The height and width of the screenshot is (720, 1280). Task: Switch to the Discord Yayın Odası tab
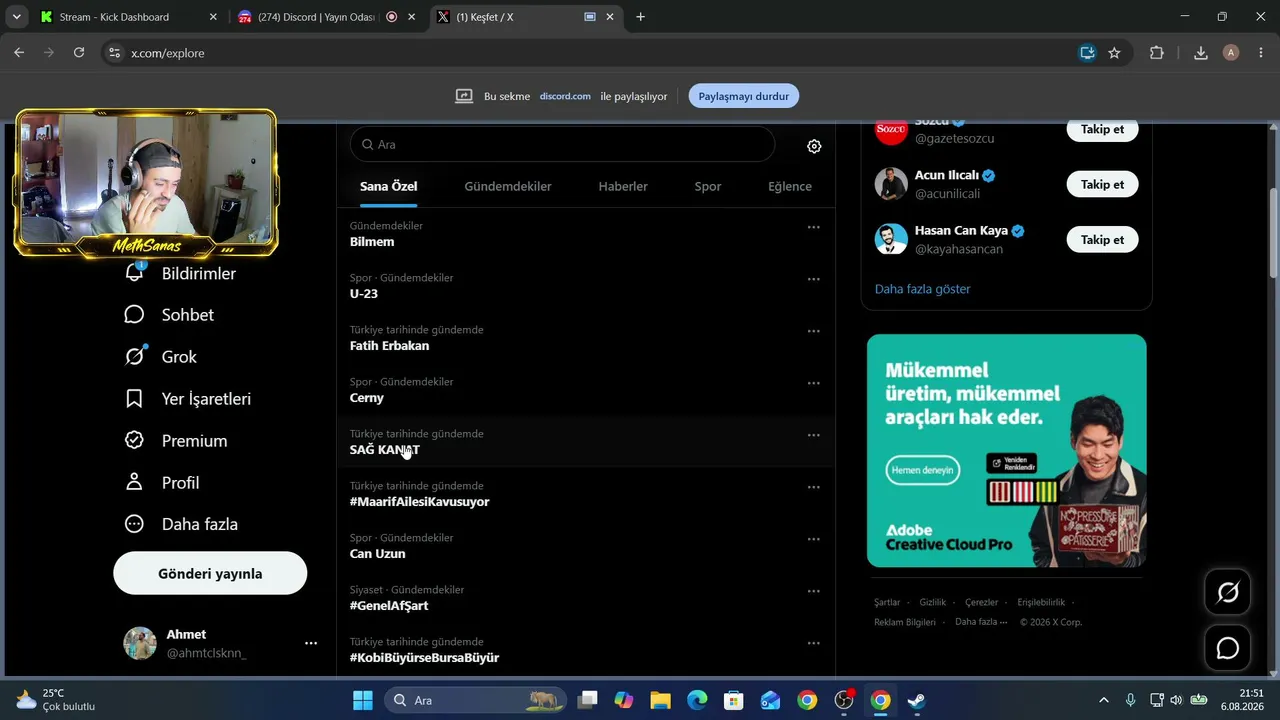pyautogui.click(x=326, y=17)
